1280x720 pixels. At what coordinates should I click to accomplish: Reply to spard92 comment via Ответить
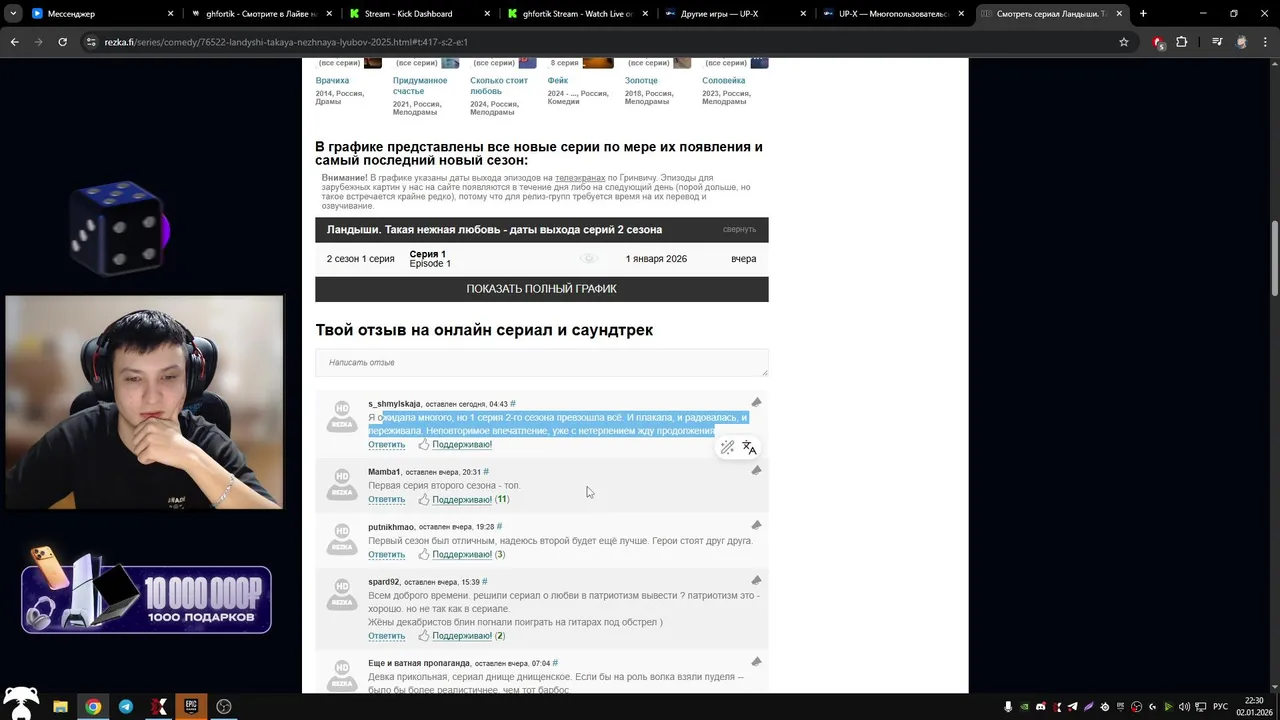(x=386, y=636)
